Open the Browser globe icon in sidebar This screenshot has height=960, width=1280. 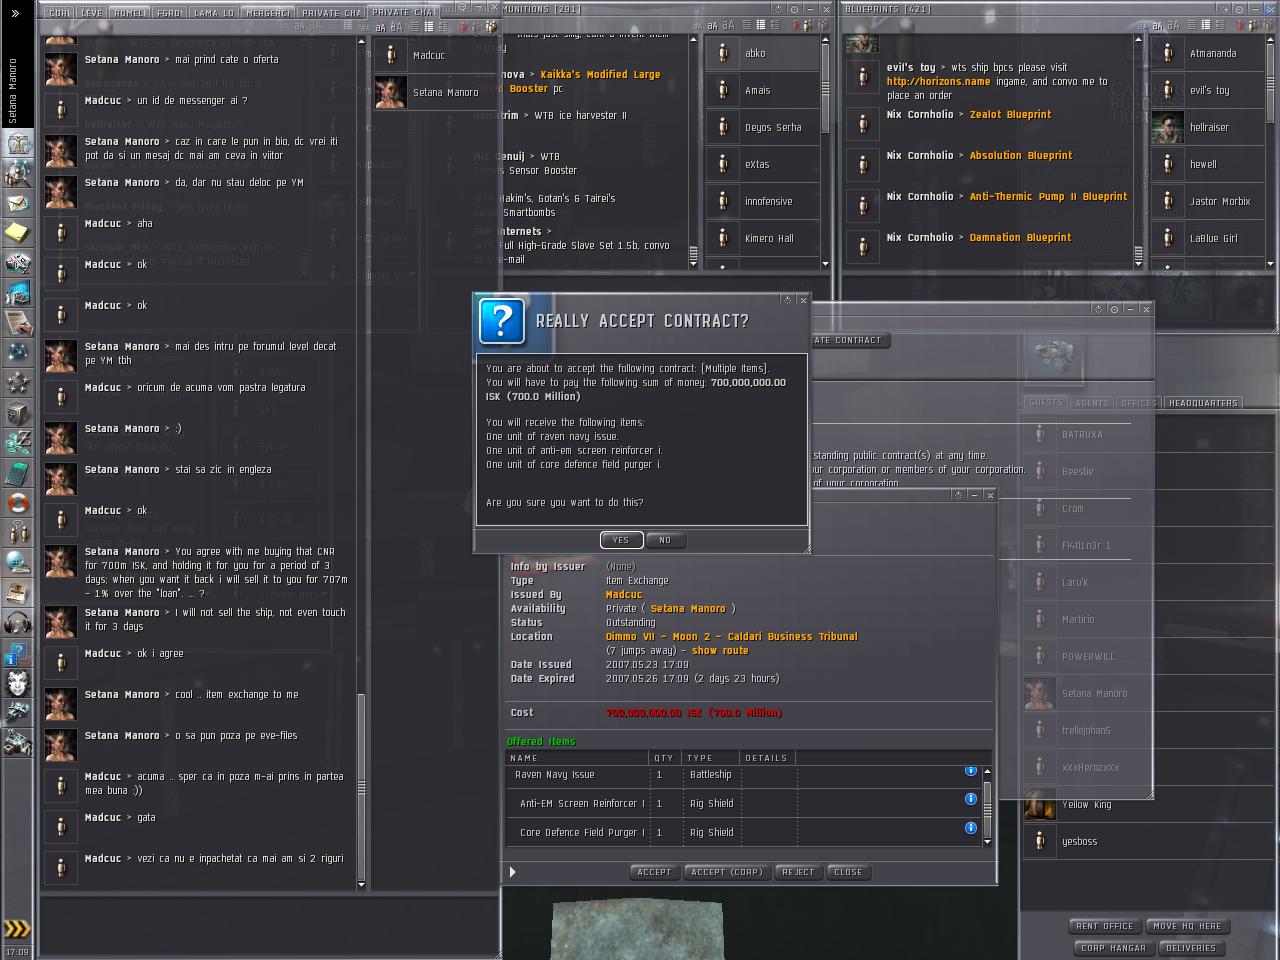point(17,563)
